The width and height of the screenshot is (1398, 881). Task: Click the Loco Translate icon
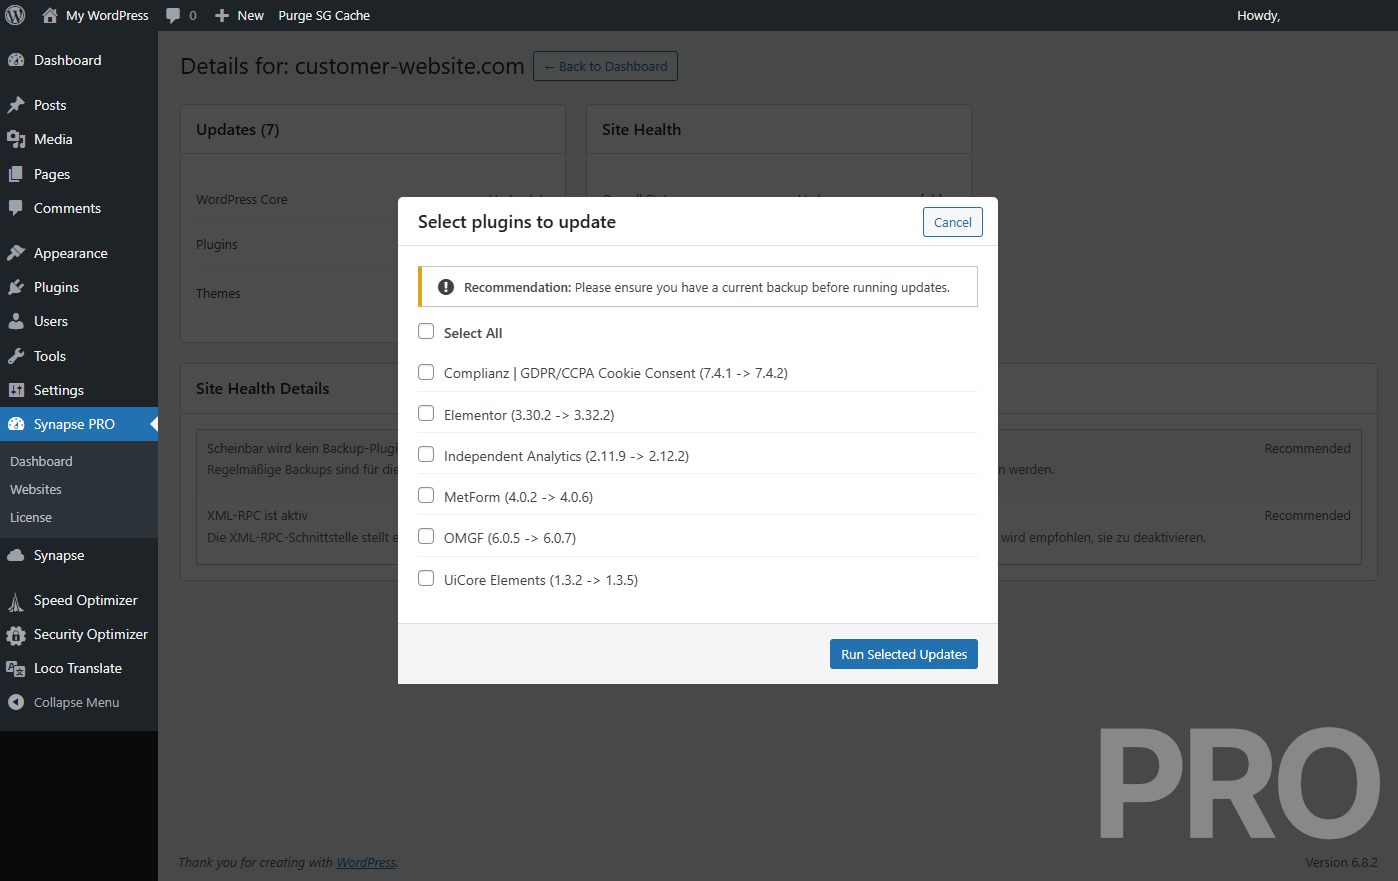point(16,668)
